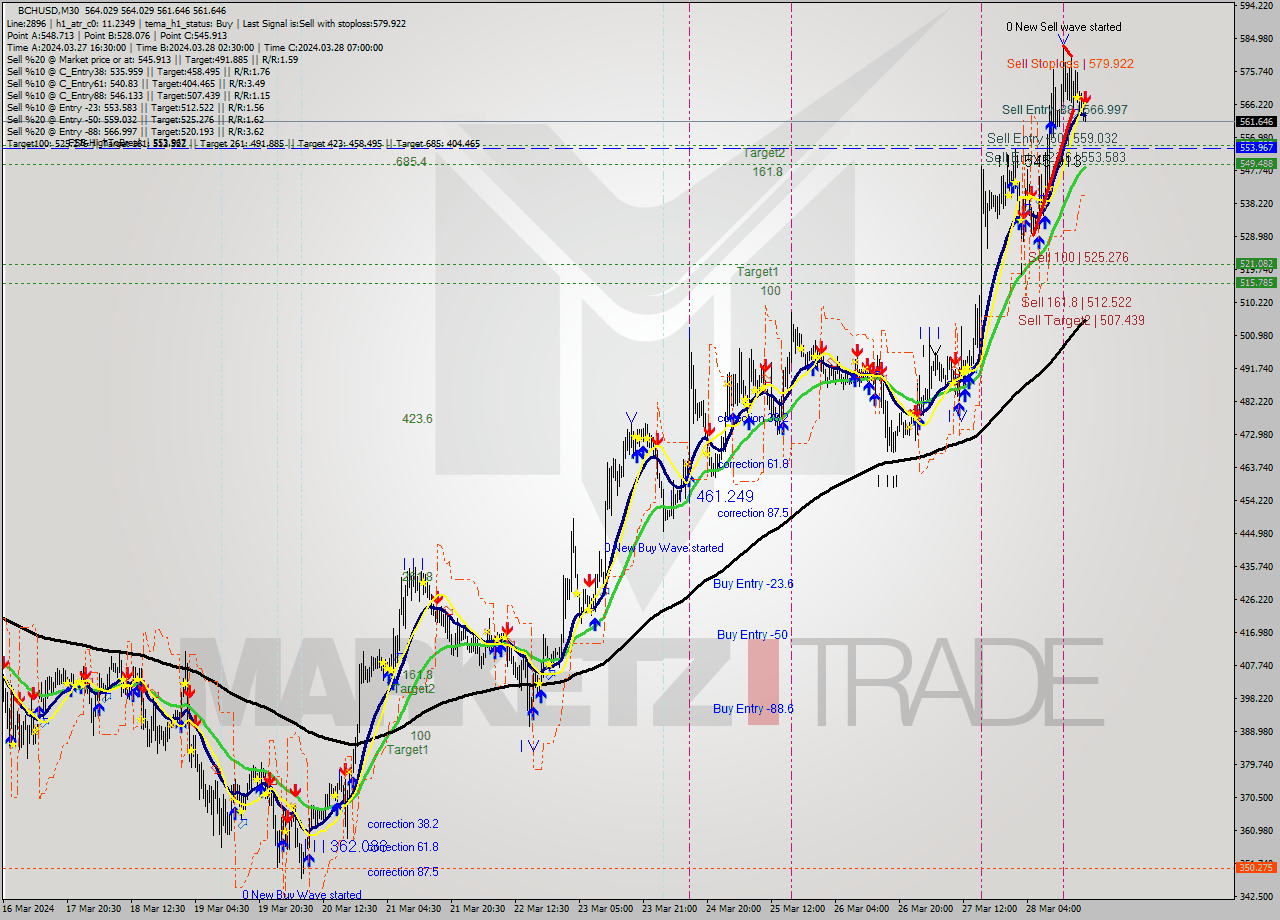This screenshot has height=920, width=1280.
Task: Click the 342.500 price axis label
Action: tap(1257, 896)
